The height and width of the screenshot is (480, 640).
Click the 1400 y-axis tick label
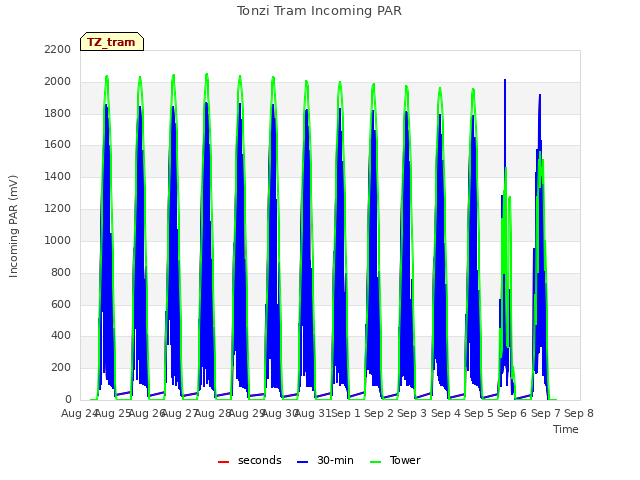58,176
